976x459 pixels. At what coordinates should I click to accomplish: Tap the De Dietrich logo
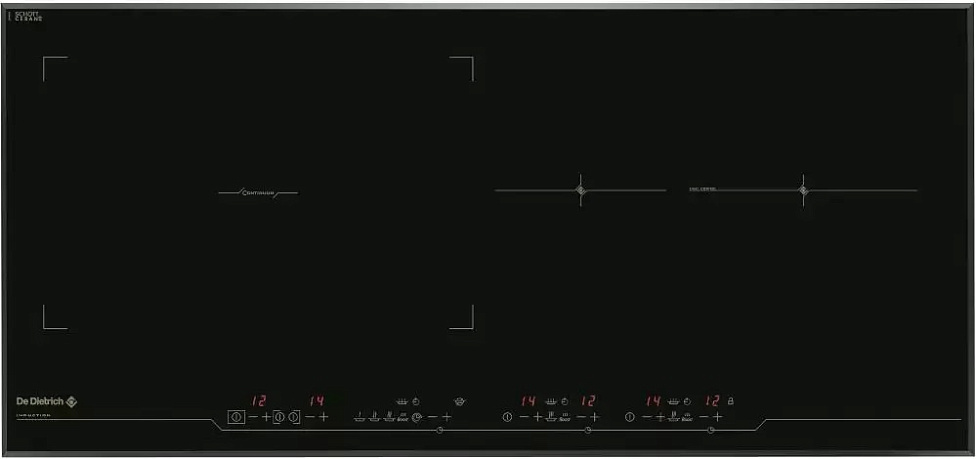point(47,402)
